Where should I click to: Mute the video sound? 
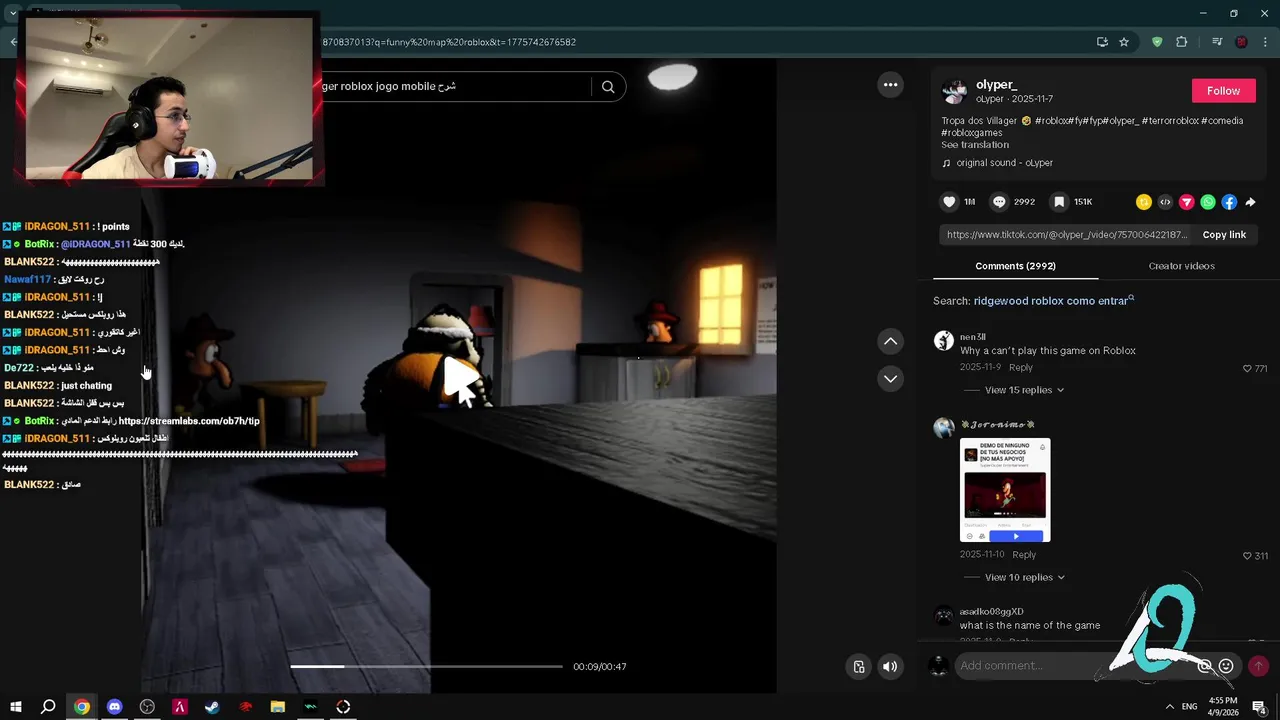890,667
